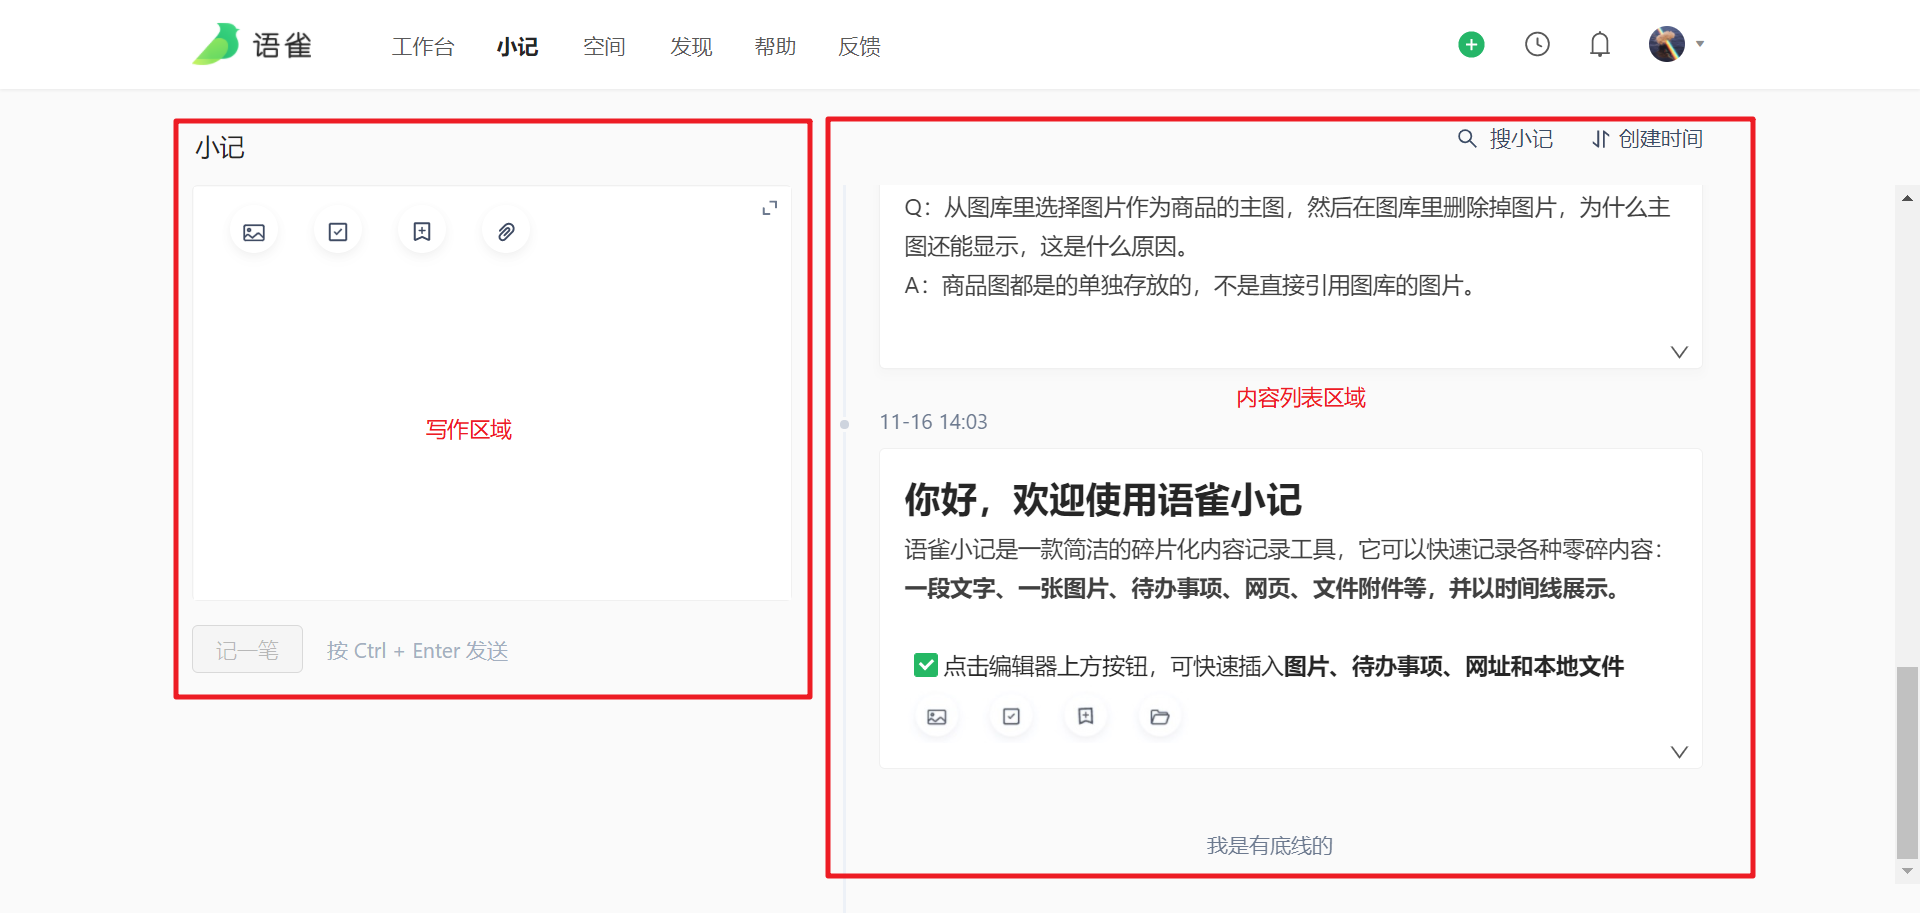Open the notifications bell
1920x913 pixels.
coord(1600,44)
